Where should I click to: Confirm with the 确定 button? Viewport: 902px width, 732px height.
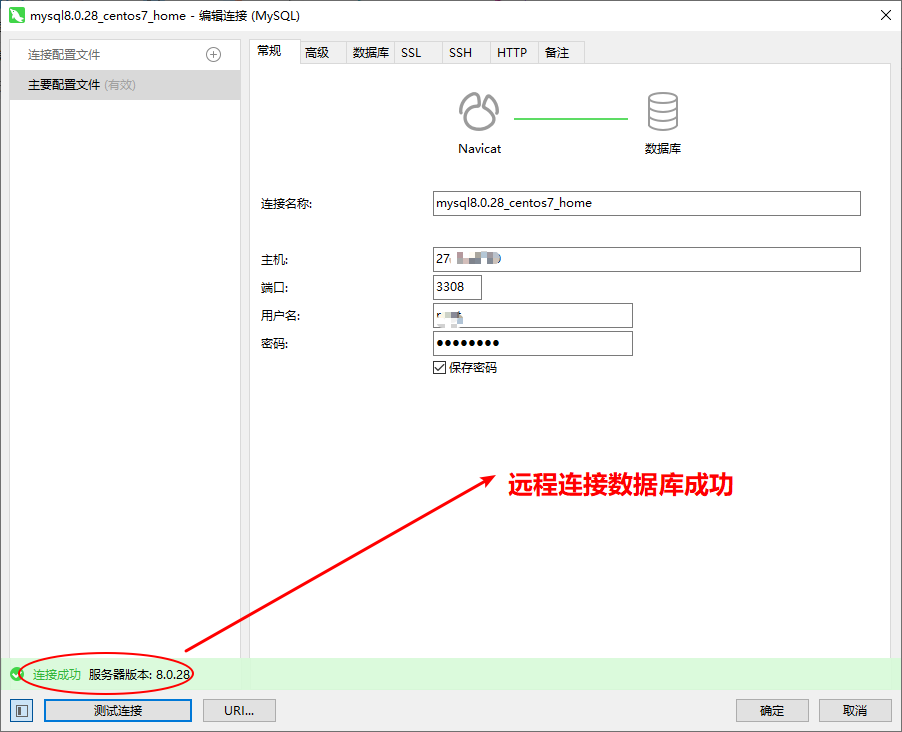(x=772, y=711)
